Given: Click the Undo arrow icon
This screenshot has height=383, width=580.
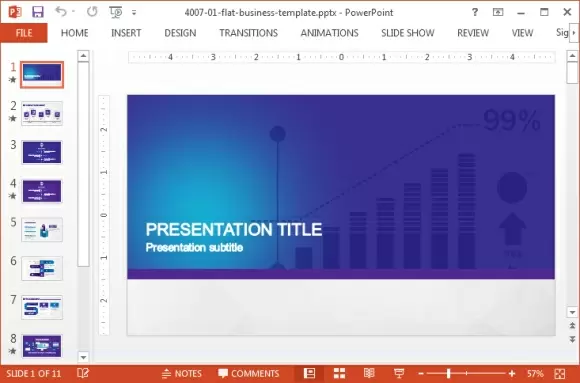Looking at the screenshot, I should pos(61,12).
